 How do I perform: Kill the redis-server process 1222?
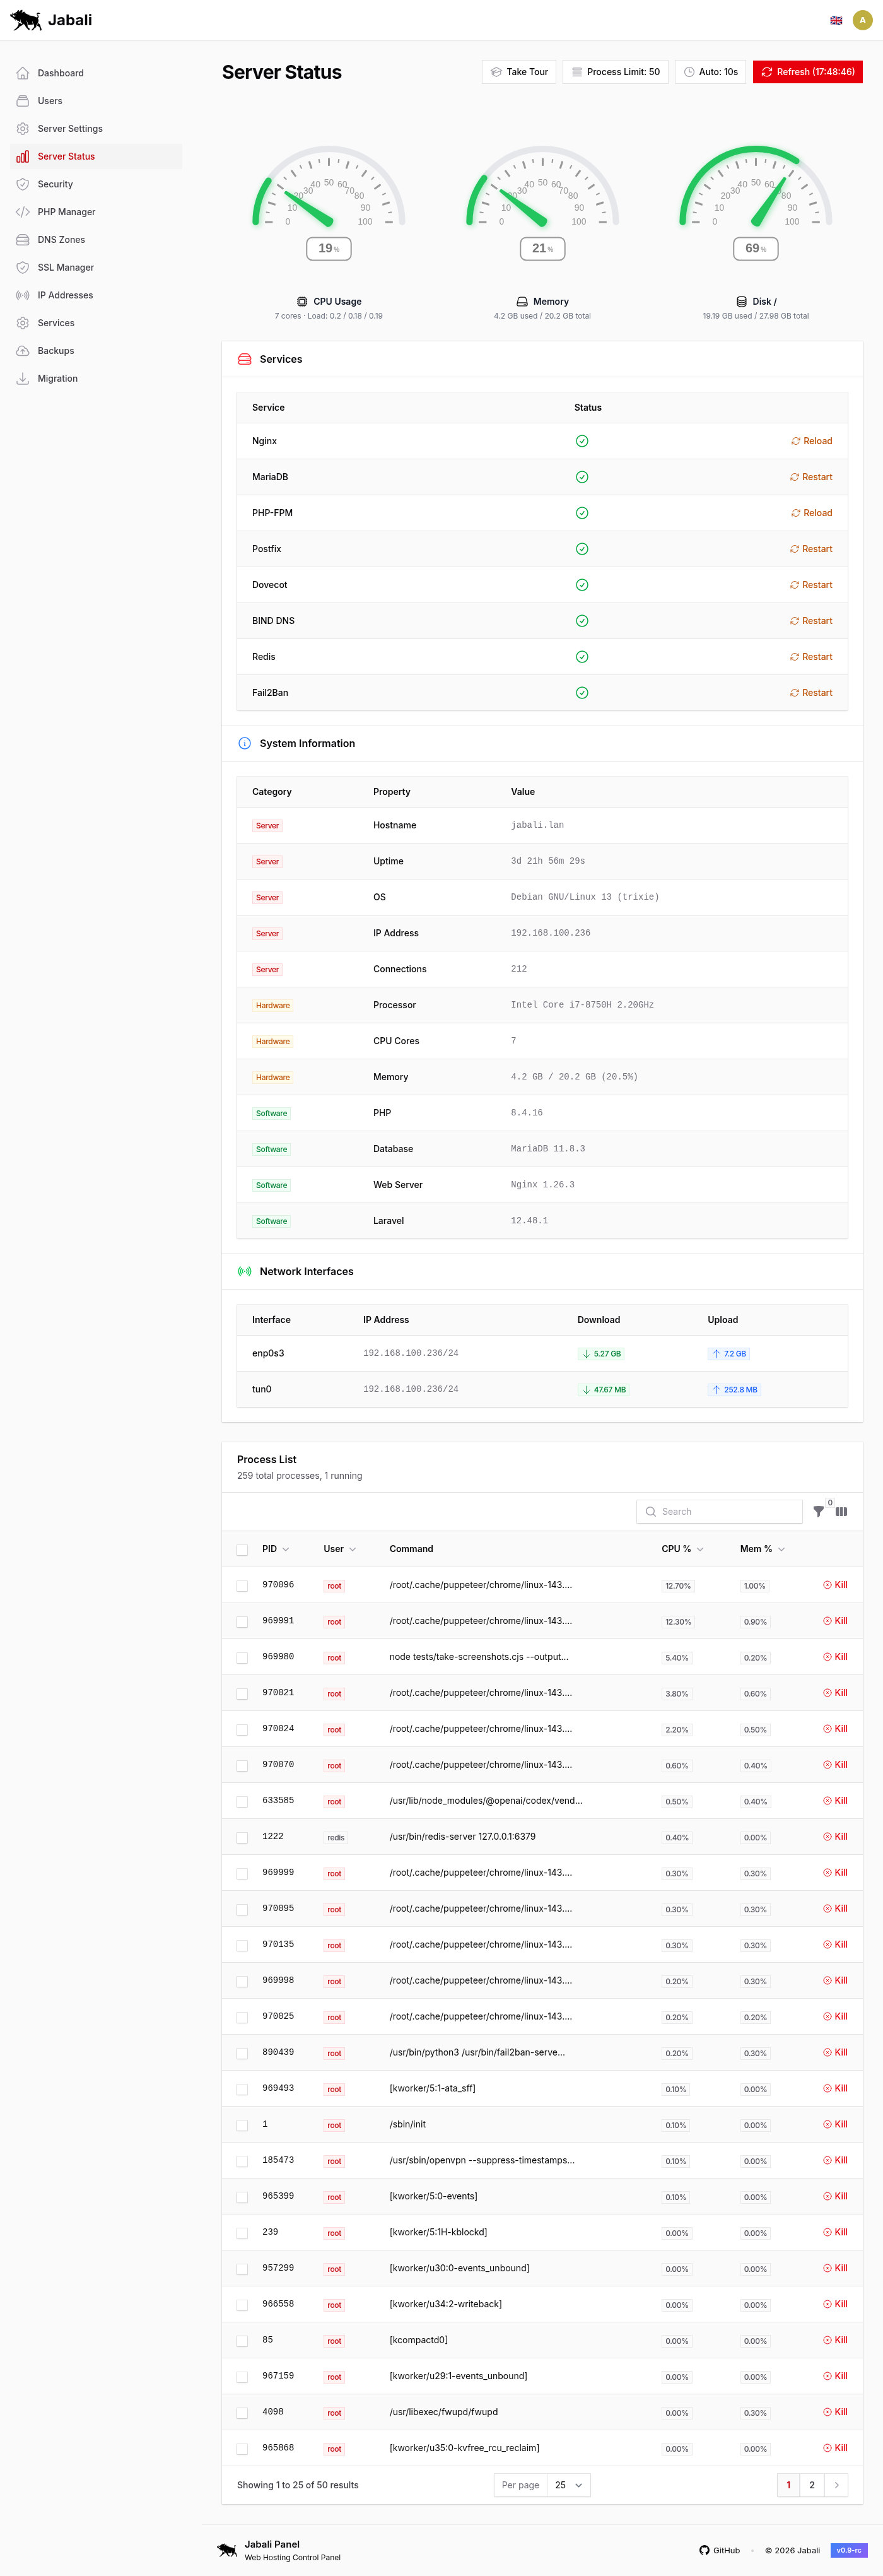pyautogui.click(x=835, y=1836)
